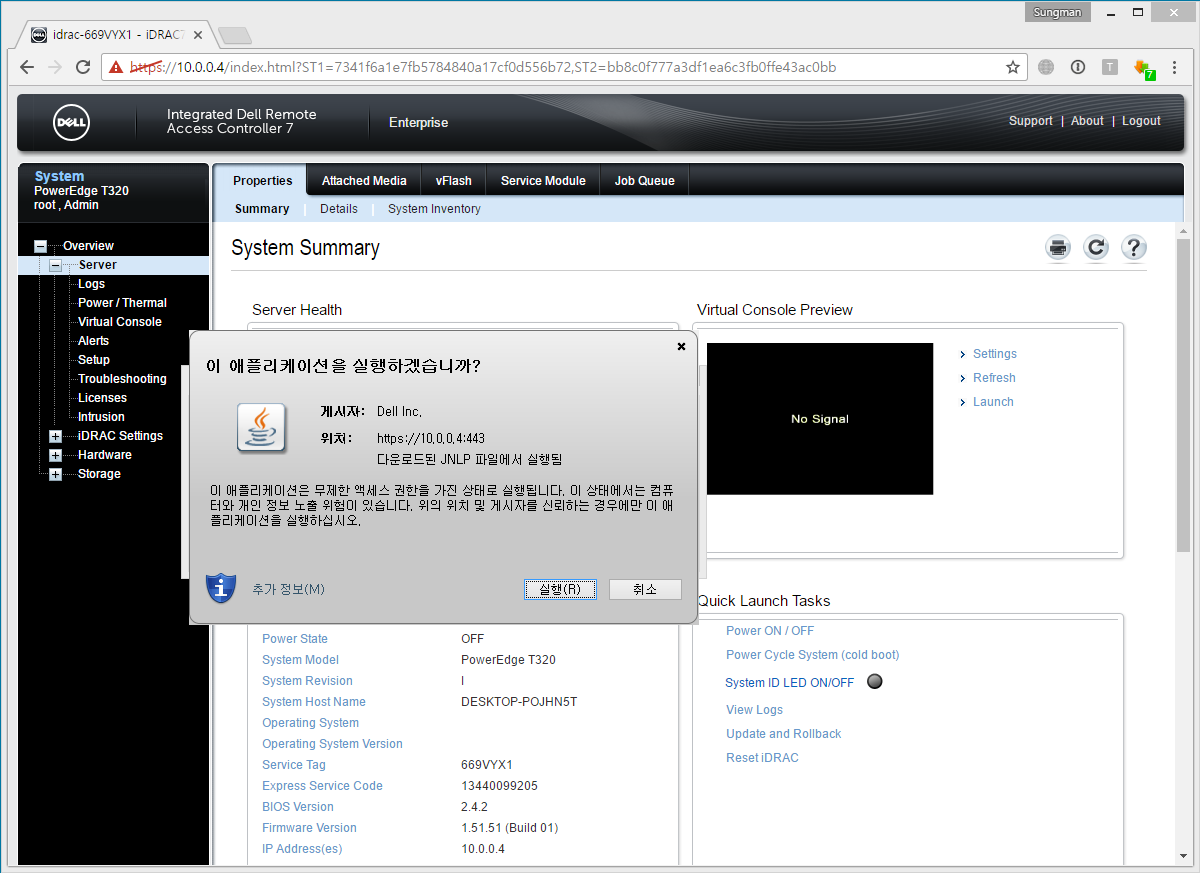Select Logs in the sidebar tree
1200x873 pixels.
[x=91, y=284]
